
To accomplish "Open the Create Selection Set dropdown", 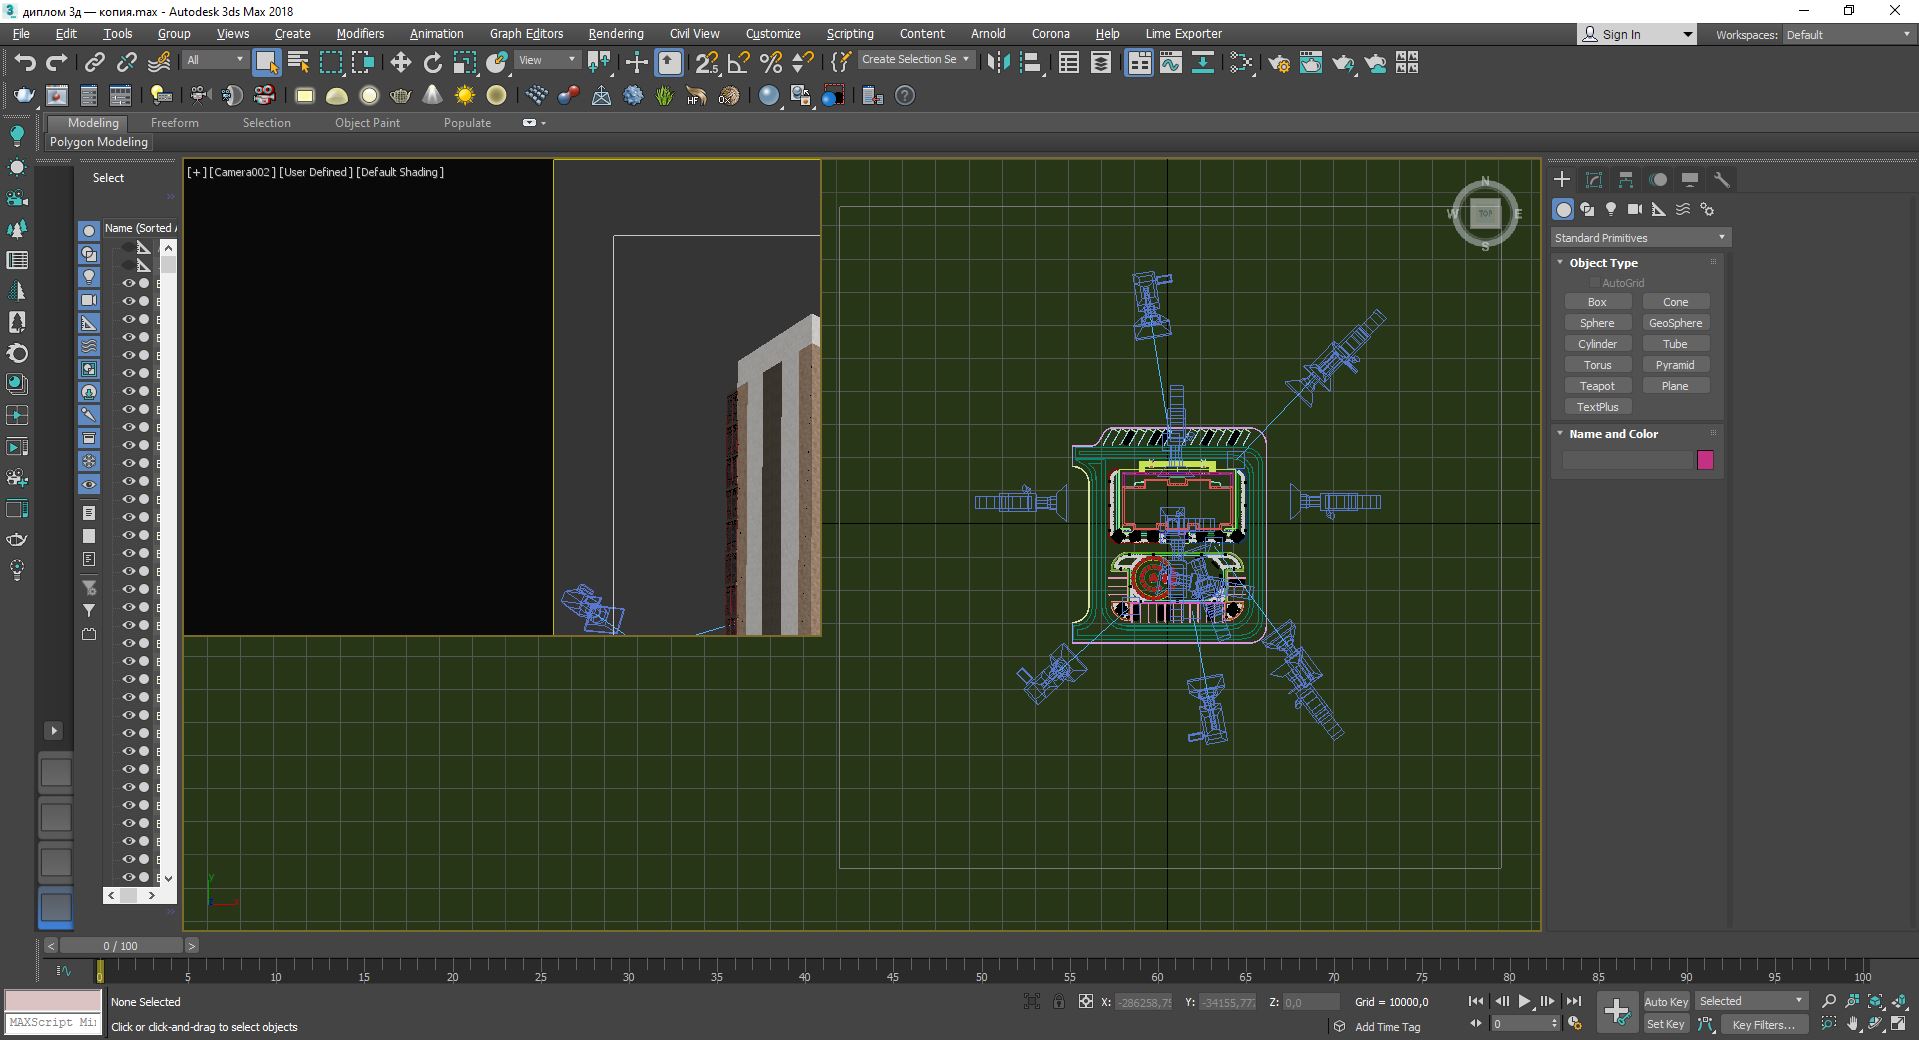I will click(916, 60).
